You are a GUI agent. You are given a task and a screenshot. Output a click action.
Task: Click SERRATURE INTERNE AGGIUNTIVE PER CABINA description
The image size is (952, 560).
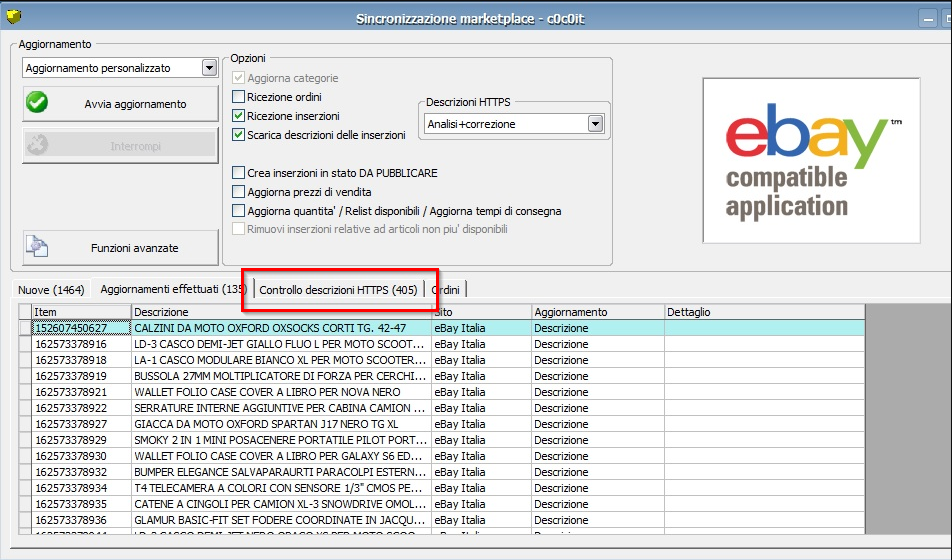281,408
